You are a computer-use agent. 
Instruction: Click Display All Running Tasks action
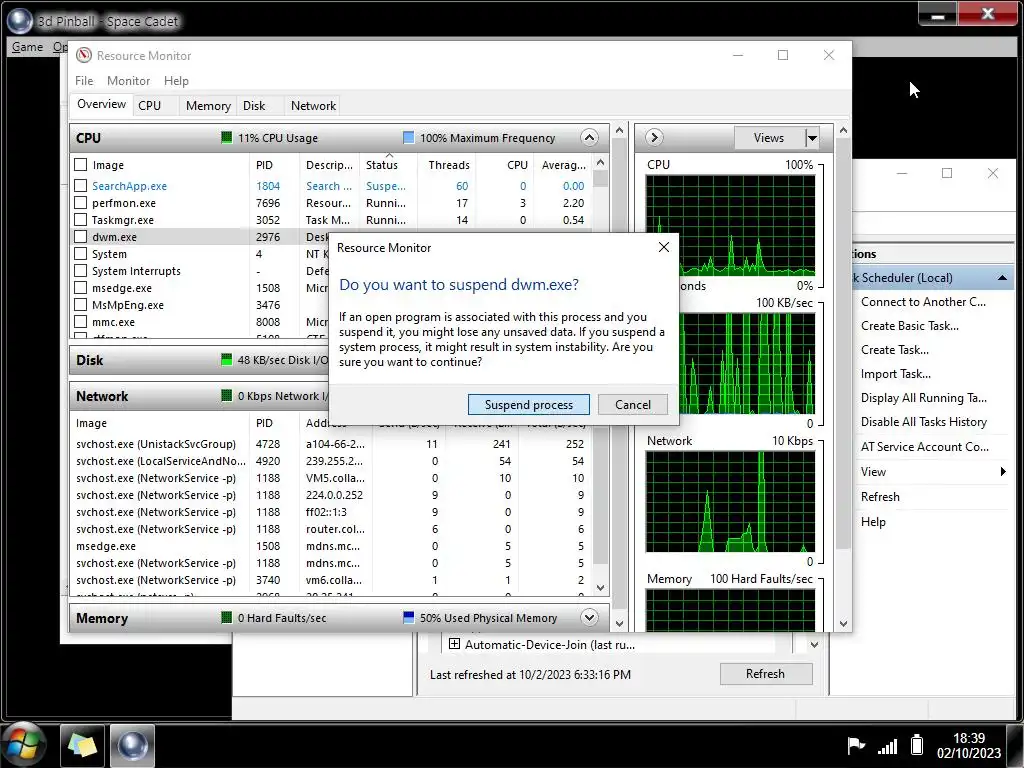click(923, 398)
